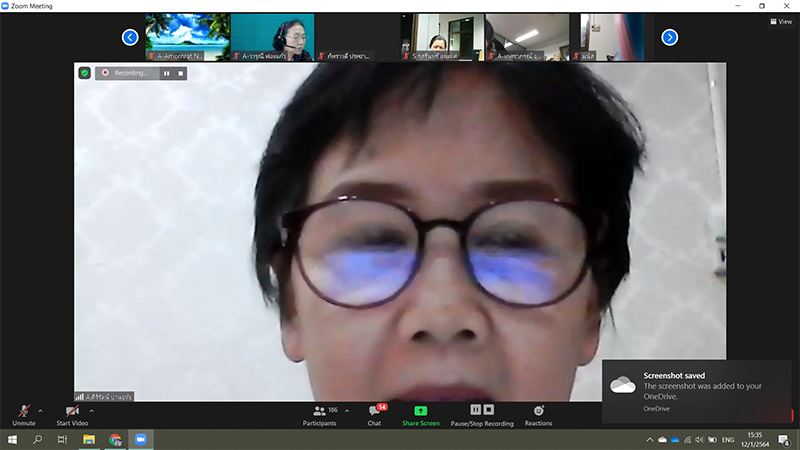Click the green encryption shield icon

point(85,73)
